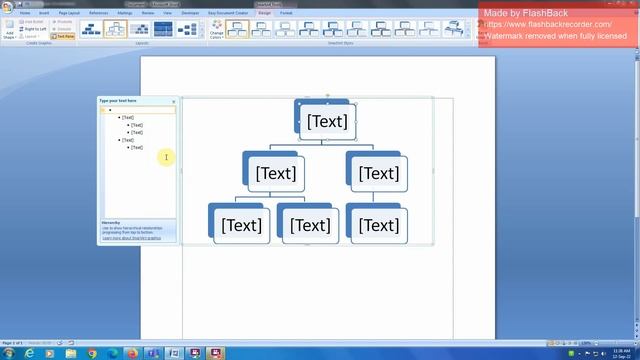Select the highlighted hierarchy layout thumbnail
Image resolution: width=640 pixels, height=360 pixels.
coord(115,29)
